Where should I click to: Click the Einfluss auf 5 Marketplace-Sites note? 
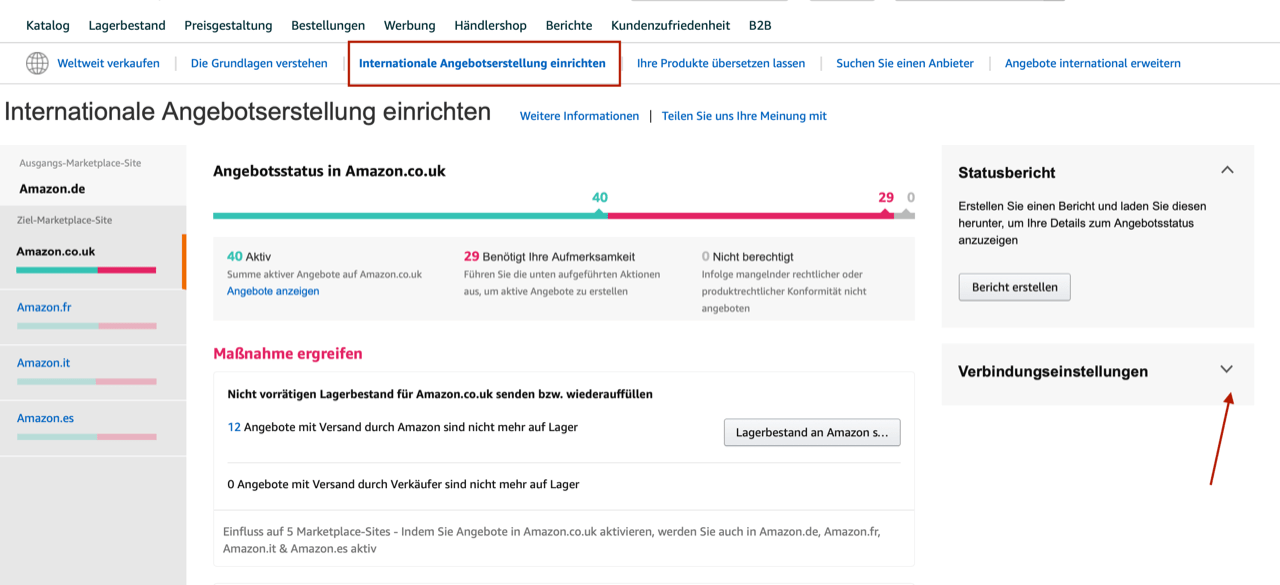[552, 540]
